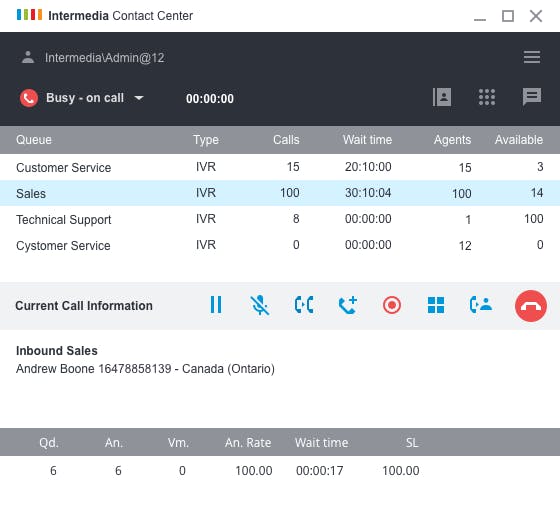Click the call transfer icon

304,305
